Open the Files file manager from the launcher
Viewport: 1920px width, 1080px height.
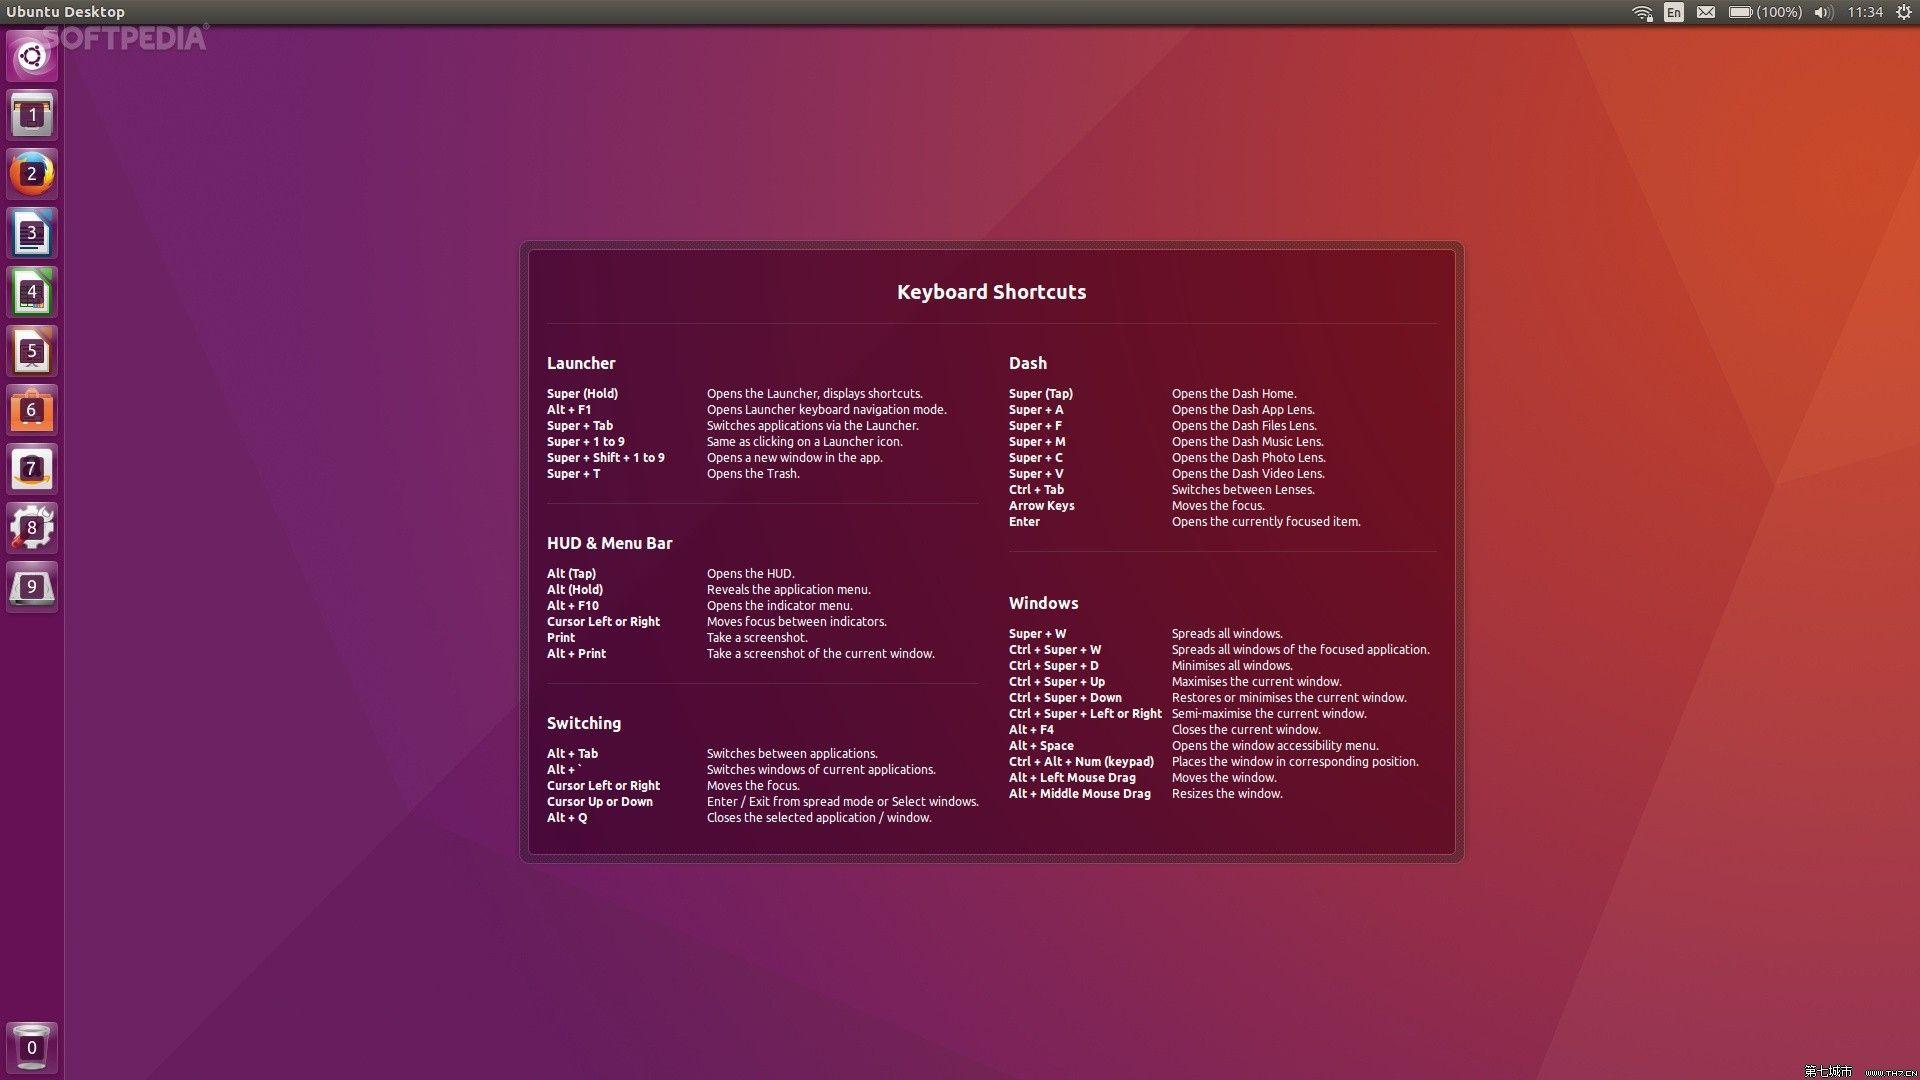pyautogui.click(x=32, y=115)
